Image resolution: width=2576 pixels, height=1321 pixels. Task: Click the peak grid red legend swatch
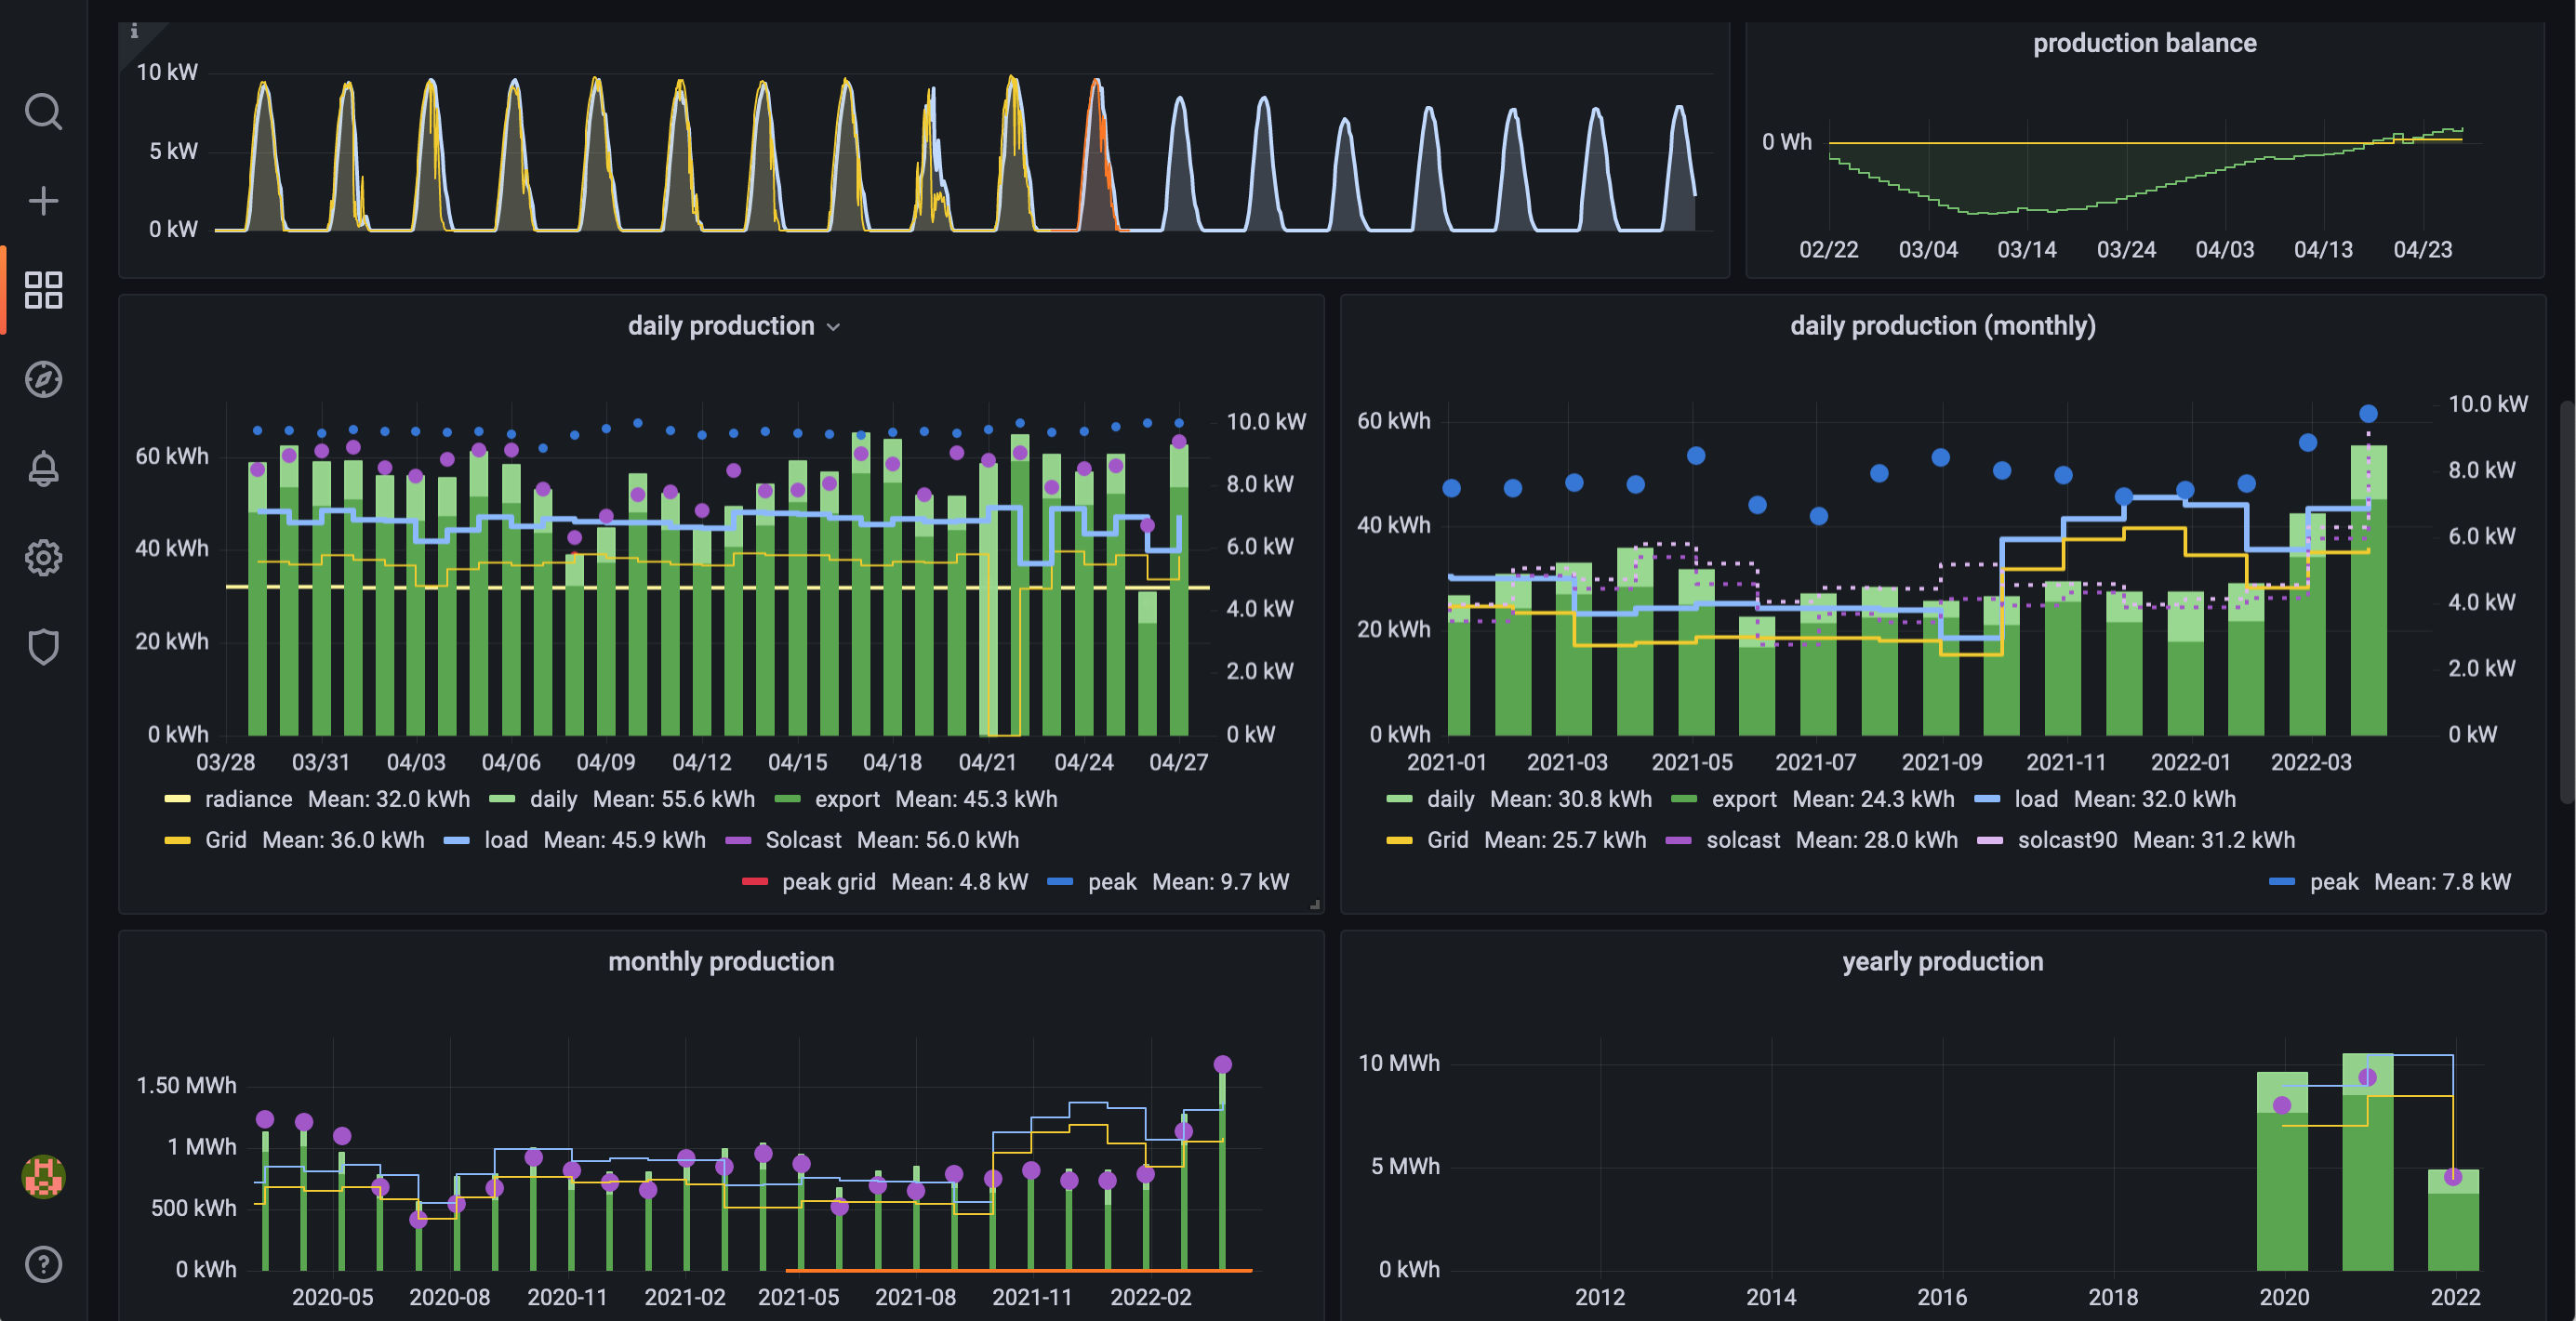[x=755, y=882]
